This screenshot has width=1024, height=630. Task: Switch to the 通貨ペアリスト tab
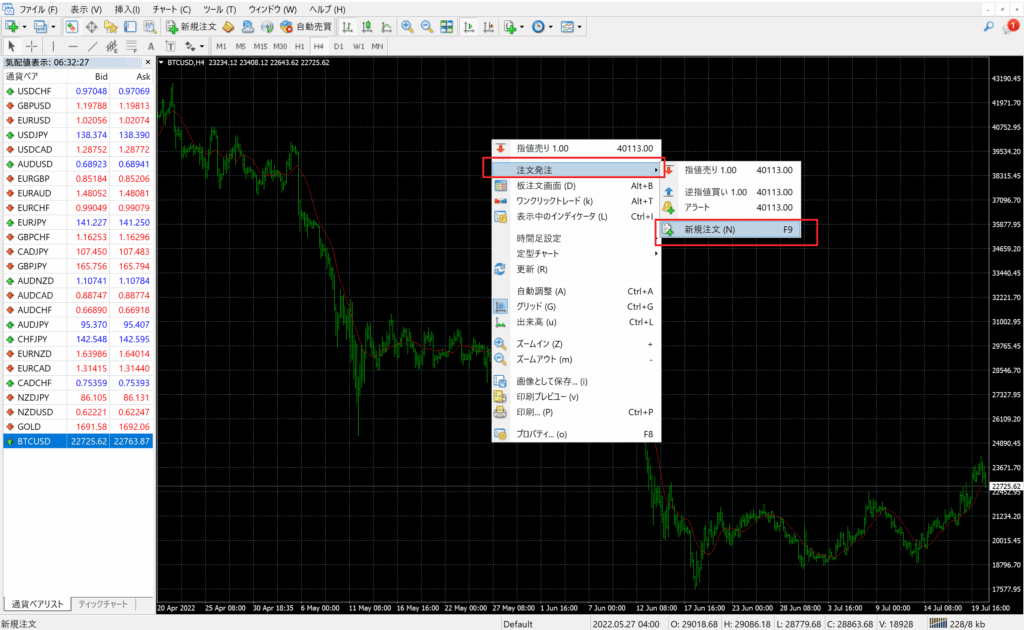[x=37, y=604]
